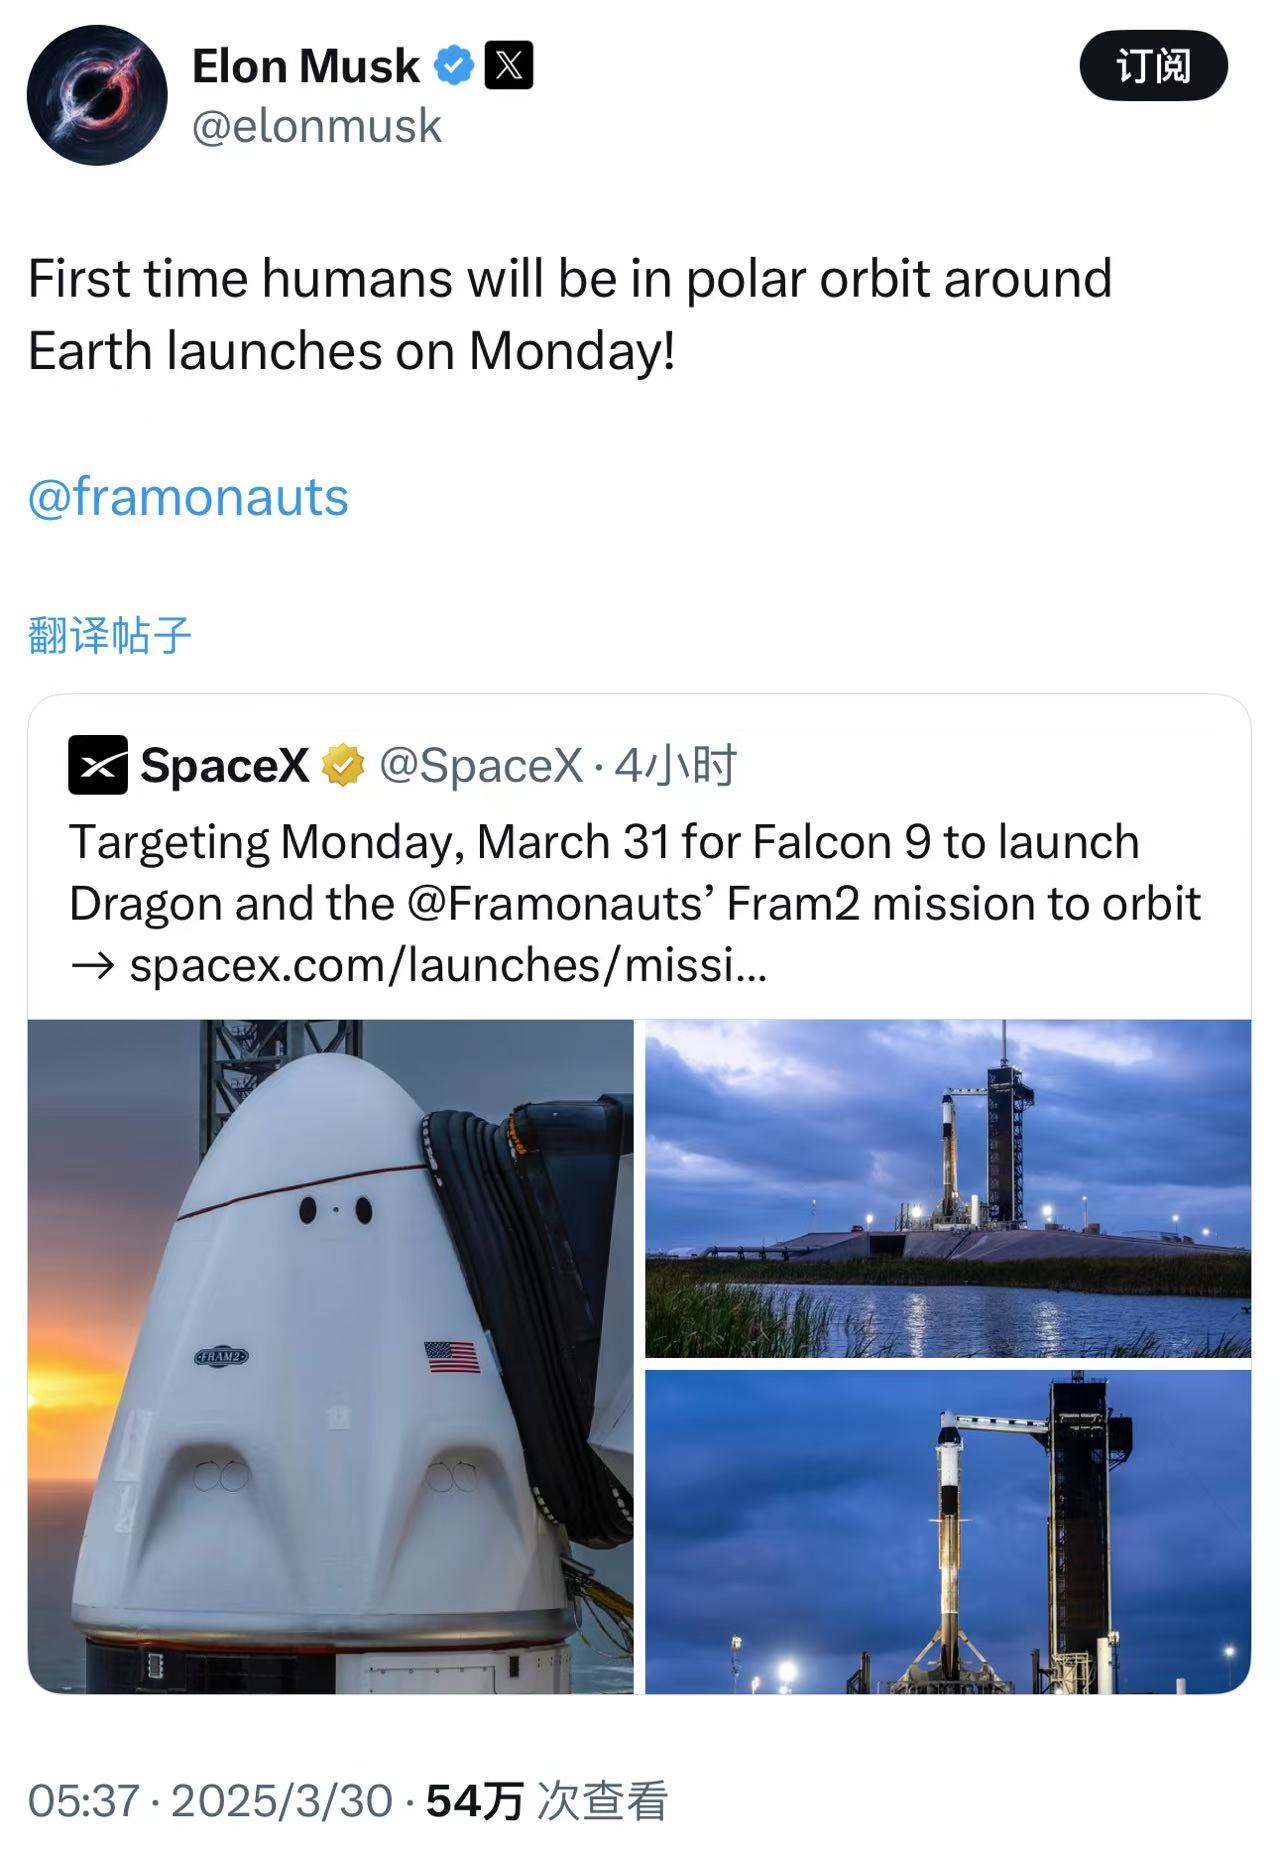Open the Falcon 9 tower night photo
The width and height of the screenshot is (1279, 1851).
point(947,1531)
